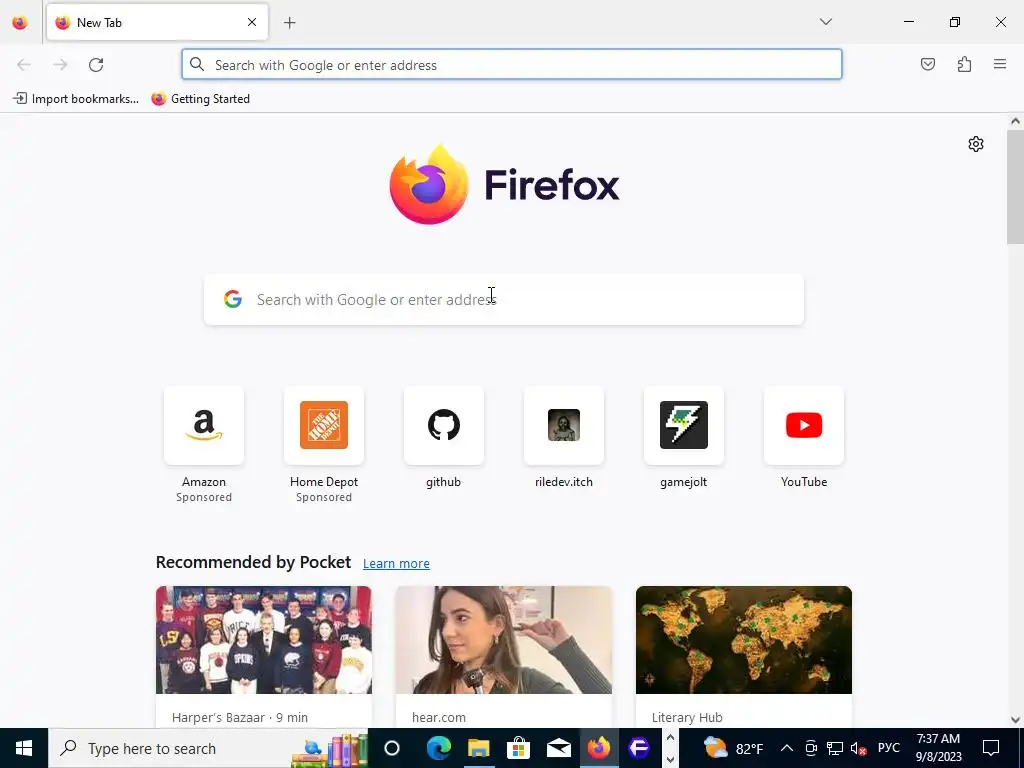This screenshot has height=768, width=1024.
Task: Open the hear.com story thumbnail
Action: click(504, 640)
